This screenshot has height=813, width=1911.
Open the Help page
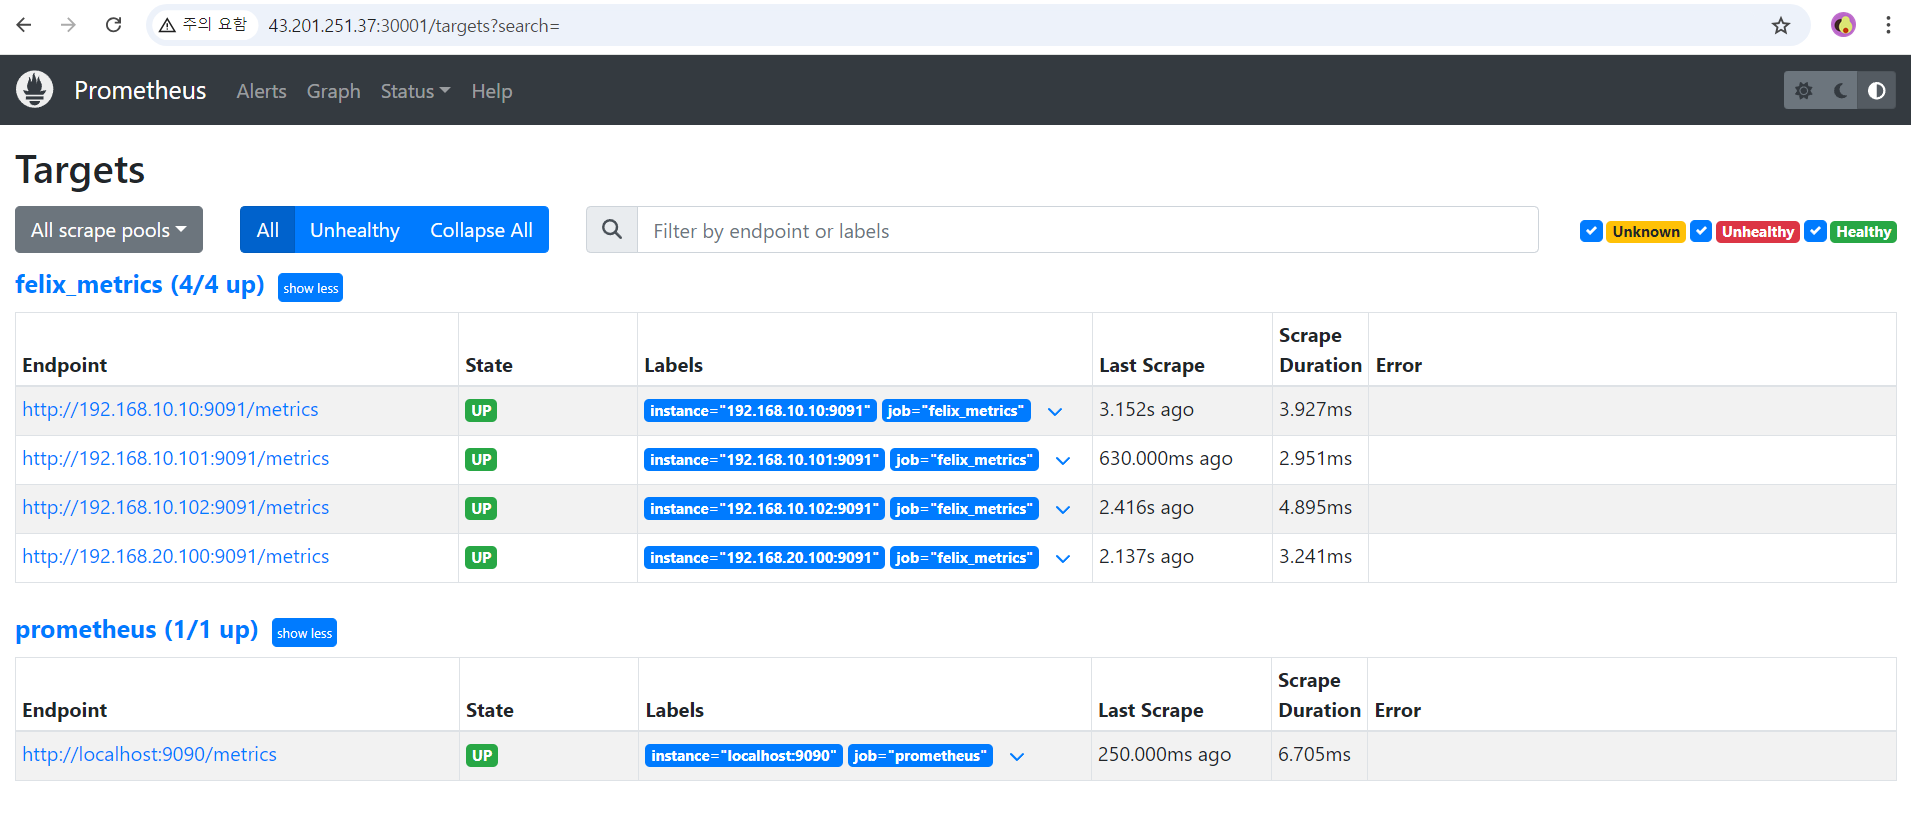pyautogui.click(x=492, y=91)
